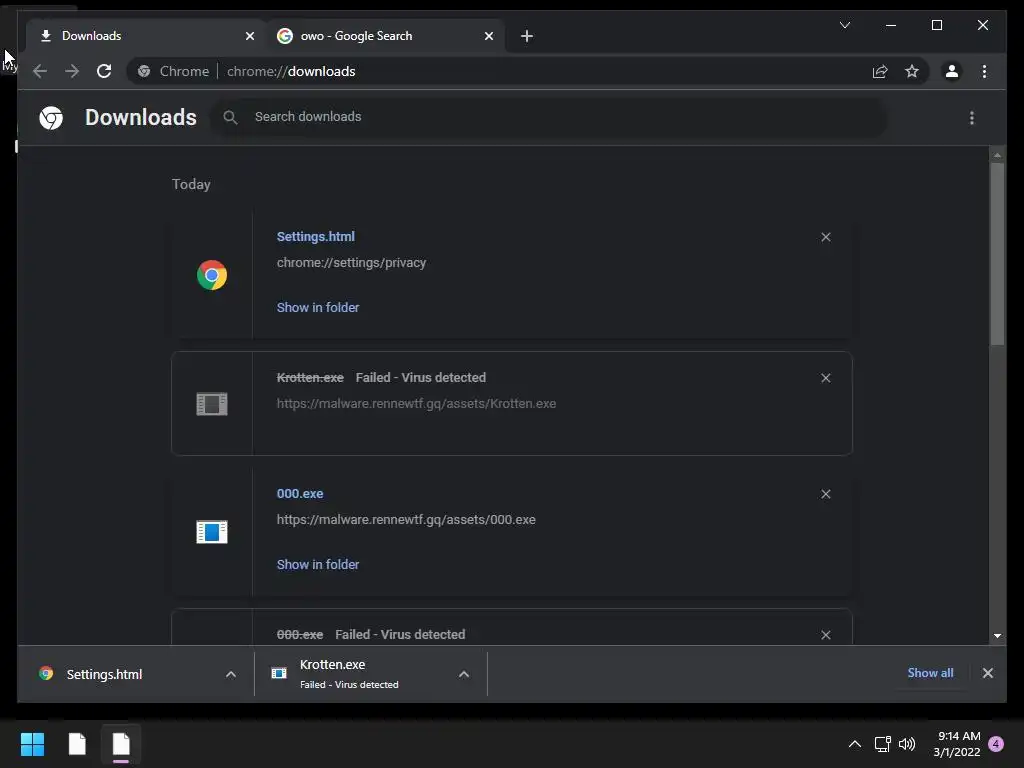Click the downloads page vertical scrollbar thumb

(x=997, y=253)
